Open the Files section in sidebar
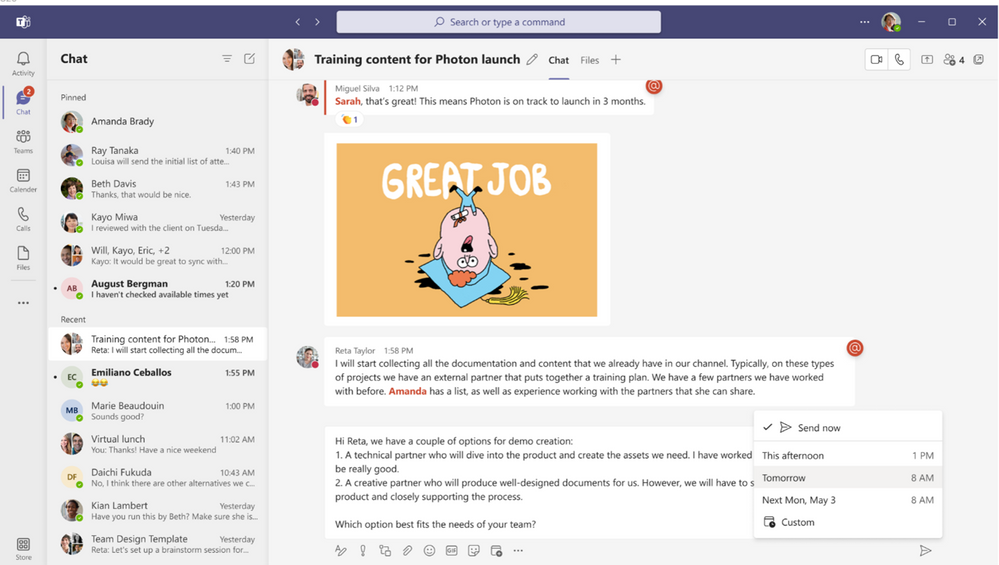 click(x=23, y=258)
